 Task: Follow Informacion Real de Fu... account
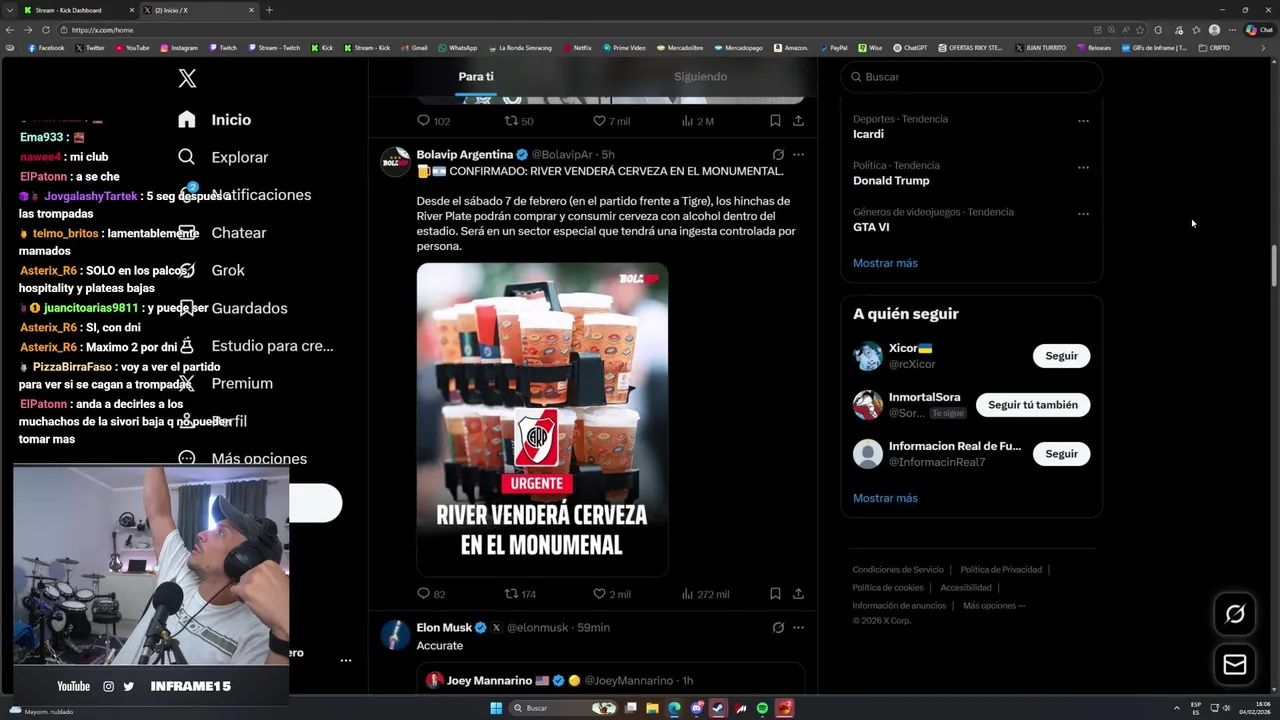coord(1061,454)
